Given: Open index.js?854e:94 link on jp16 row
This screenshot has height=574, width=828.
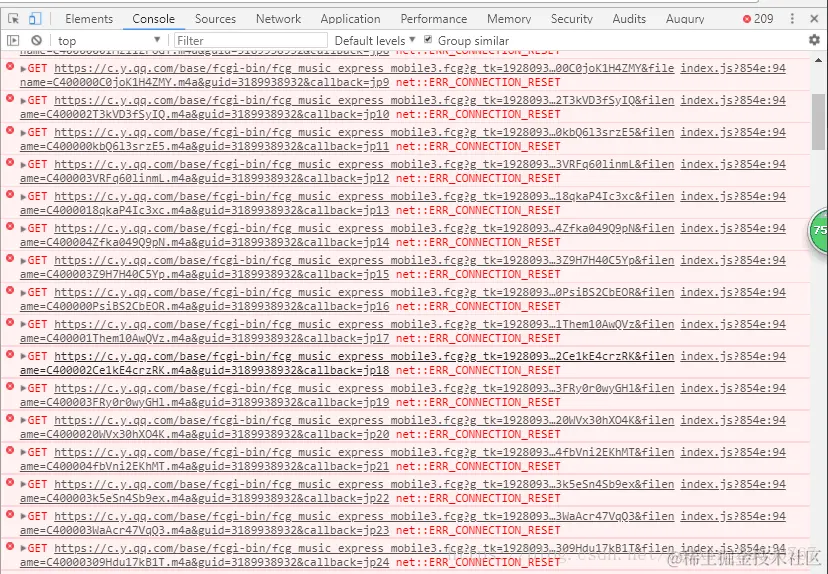Looking at the screenshot, I should click(732, 292).
